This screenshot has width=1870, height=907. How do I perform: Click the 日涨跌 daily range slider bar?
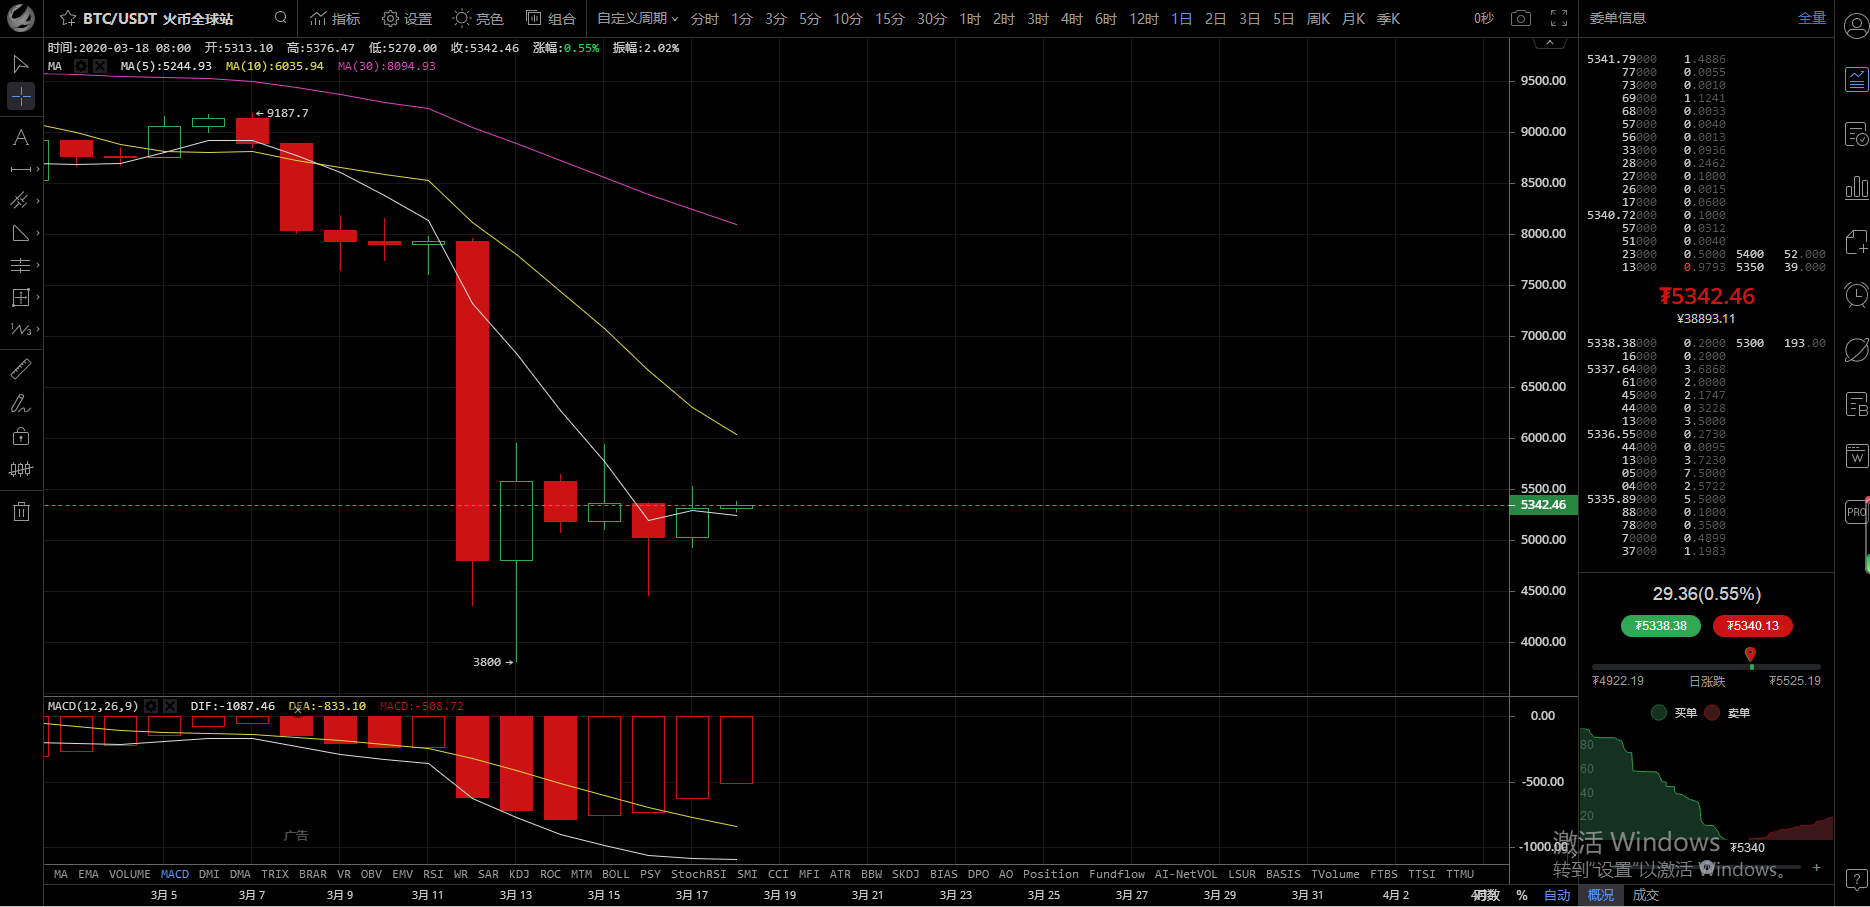[1706, 666]
